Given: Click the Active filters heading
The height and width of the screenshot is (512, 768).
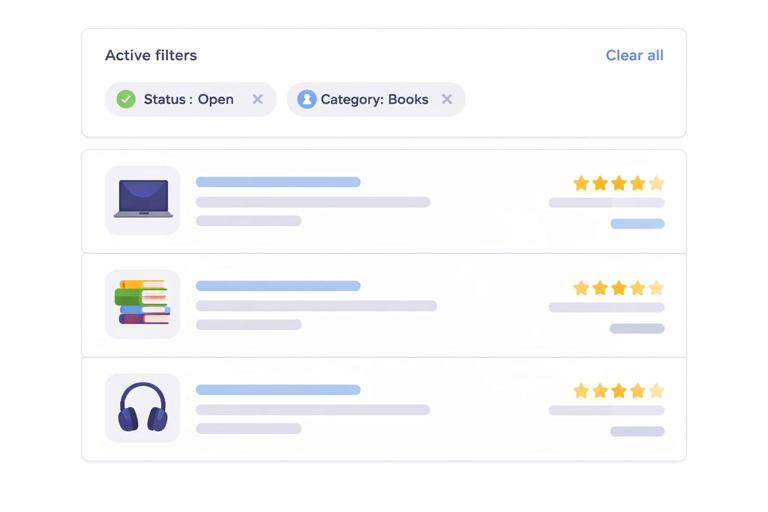Looking at the screenshot, I should [x=151, y=55].
